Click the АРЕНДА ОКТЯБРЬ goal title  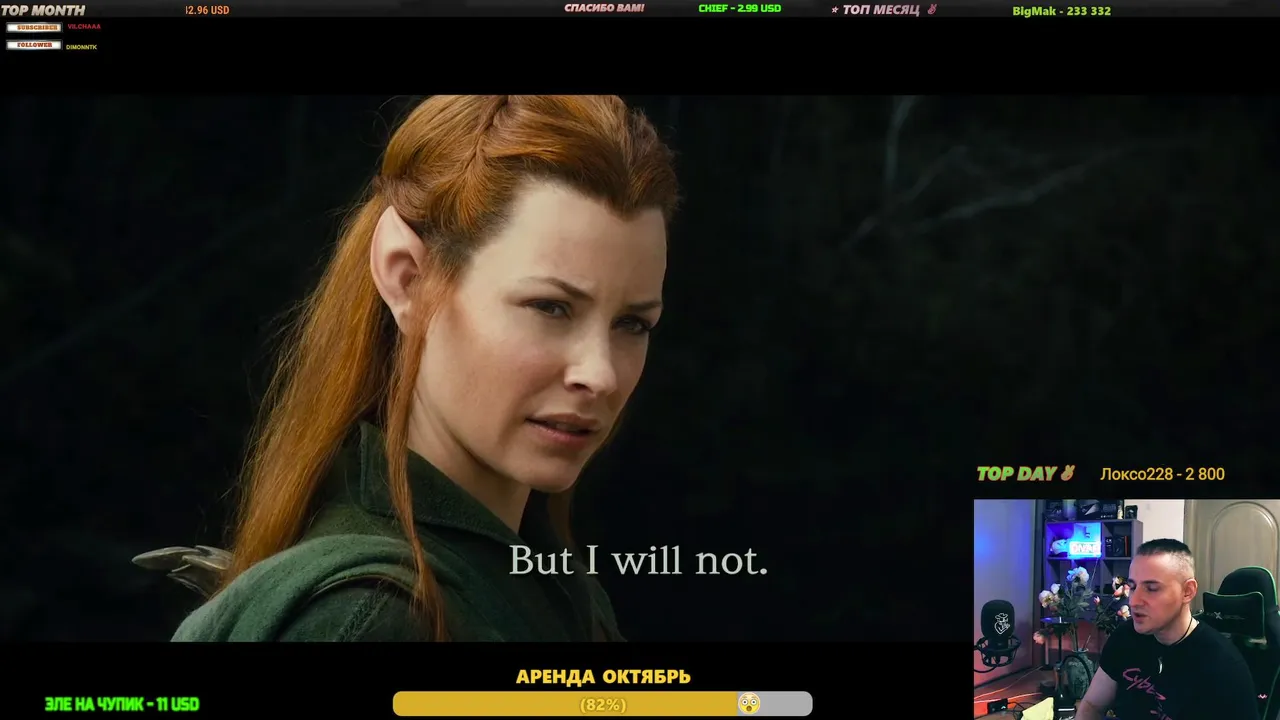pos(603,677)
